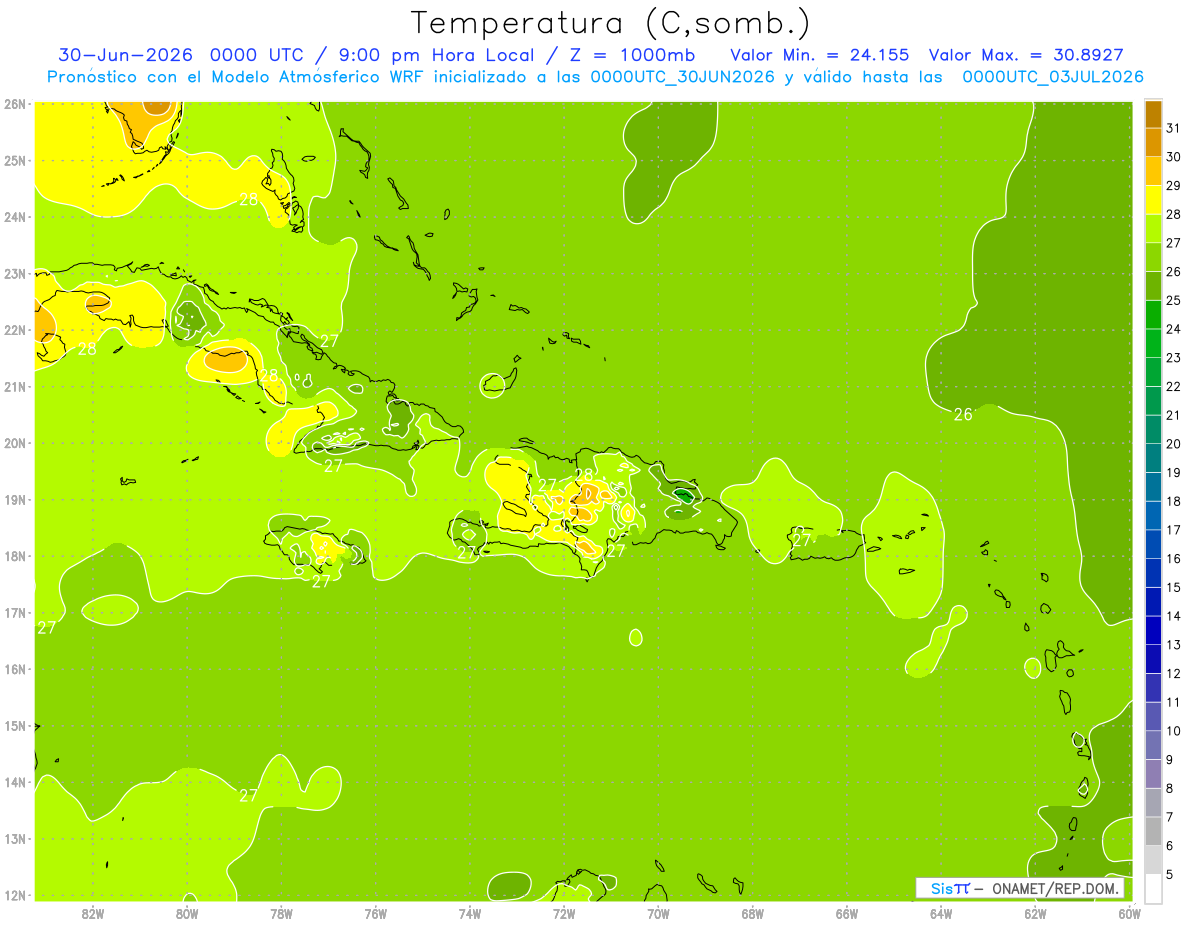Image resolution: width=1200 pixels, height=927 pixels.
Task: Select the white swatch below the 5 label
Action: click(1153, 888)
